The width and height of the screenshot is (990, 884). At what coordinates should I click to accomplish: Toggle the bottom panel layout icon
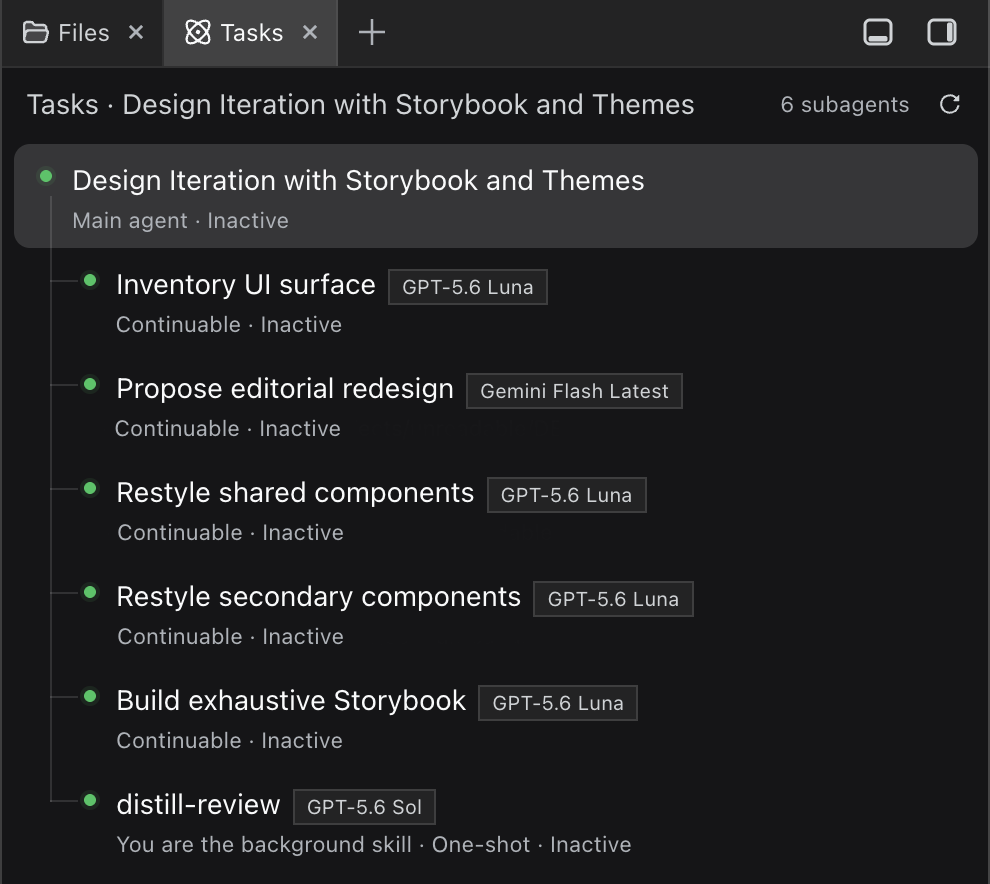(878, 32)
